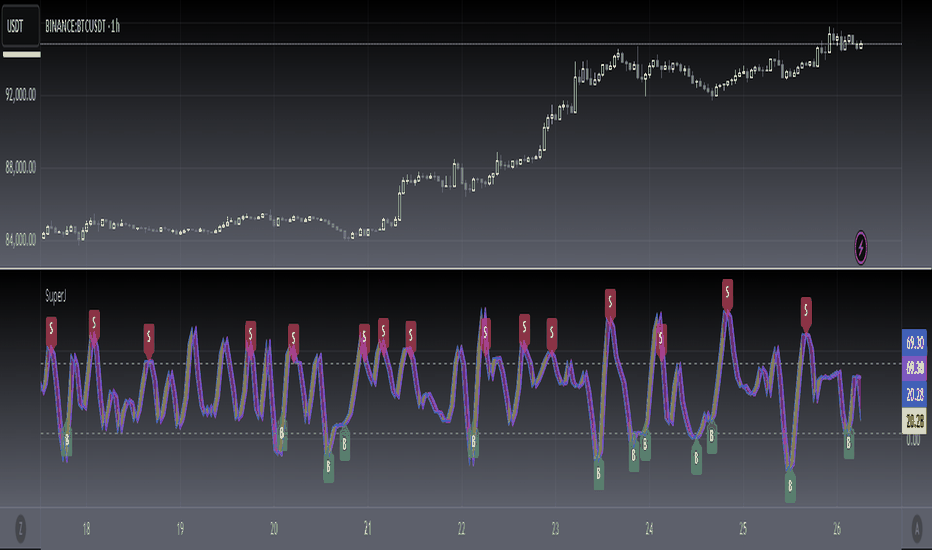Click date label 25 on time axis

tap(743, 529)
